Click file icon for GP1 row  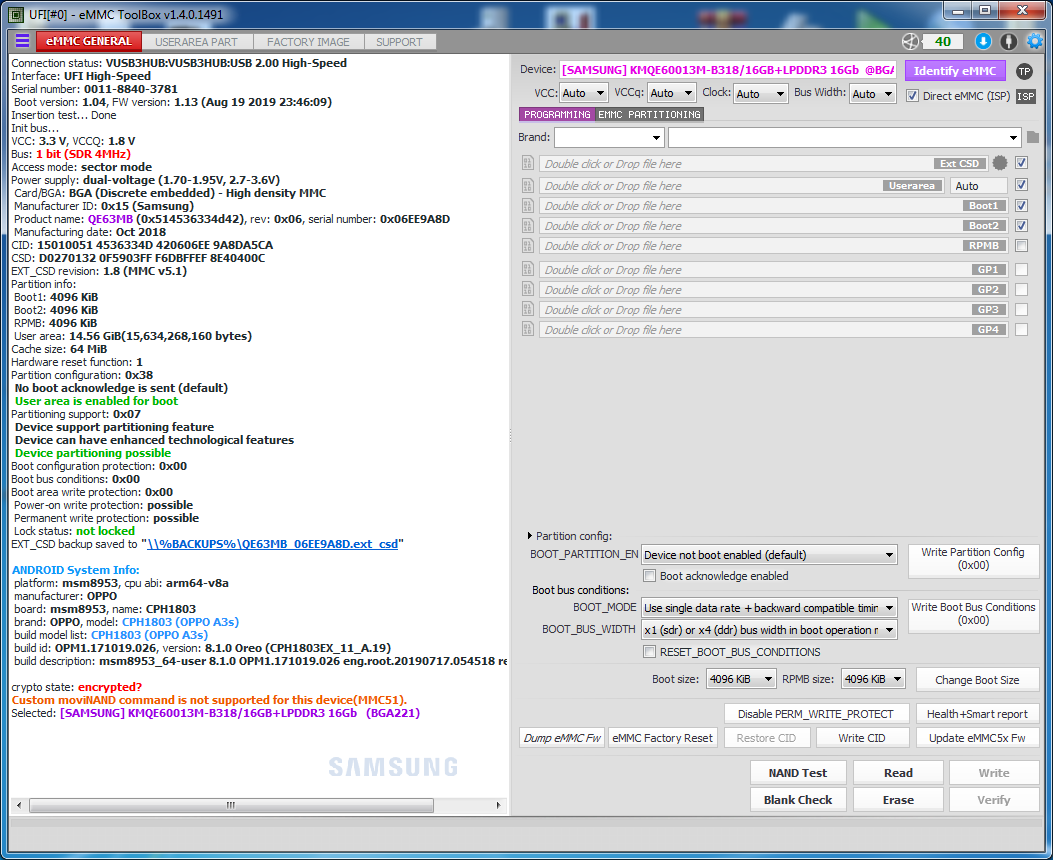528,269
